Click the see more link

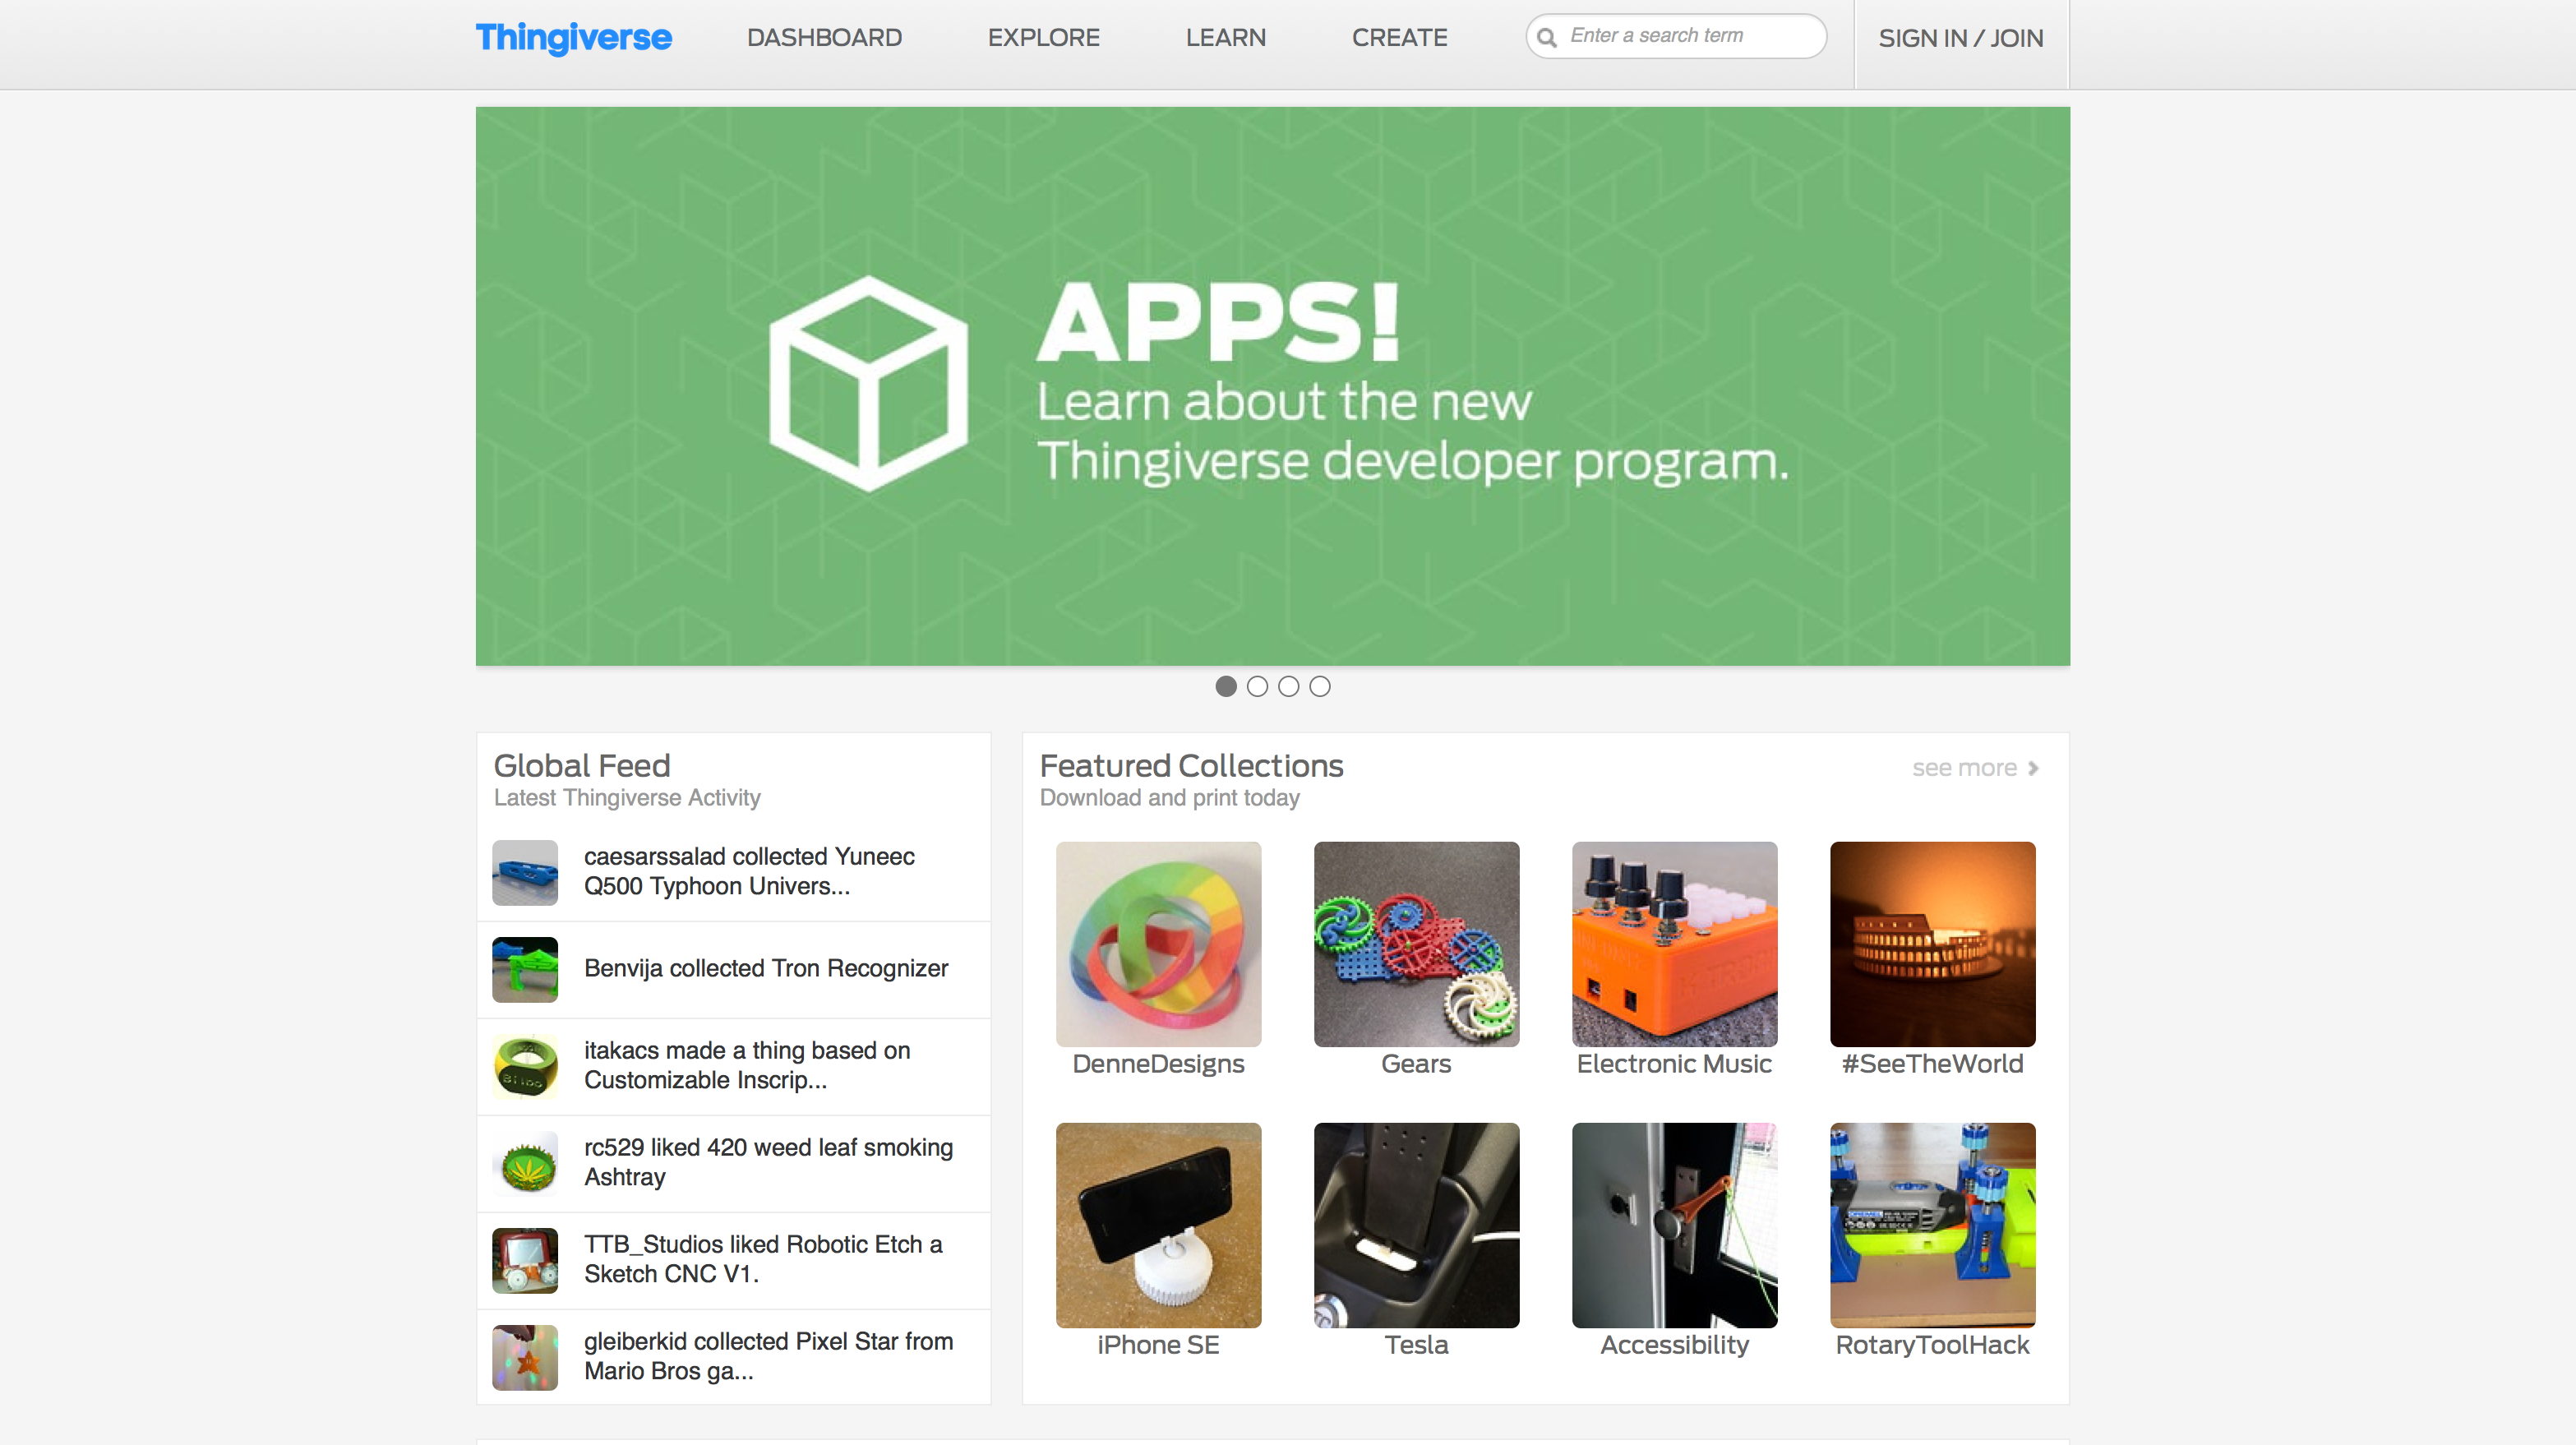click(x=1963, y=767)
